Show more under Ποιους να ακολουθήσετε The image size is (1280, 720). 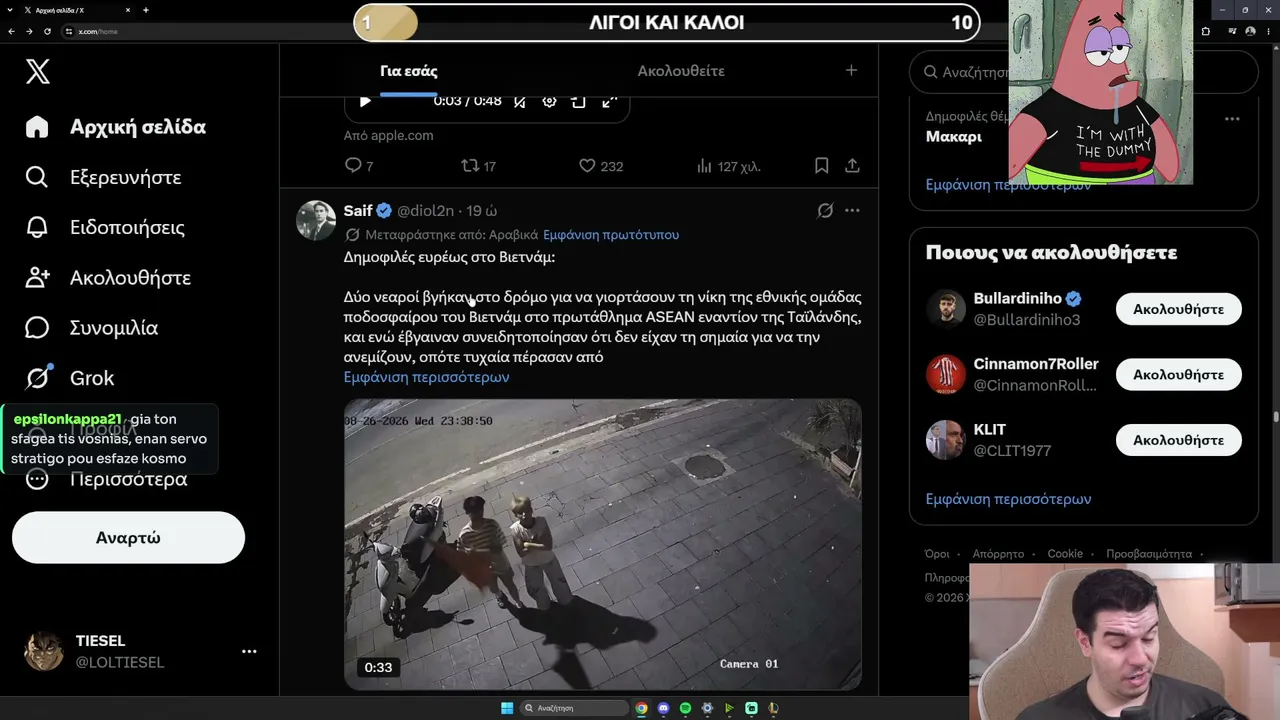point(1008,499)
